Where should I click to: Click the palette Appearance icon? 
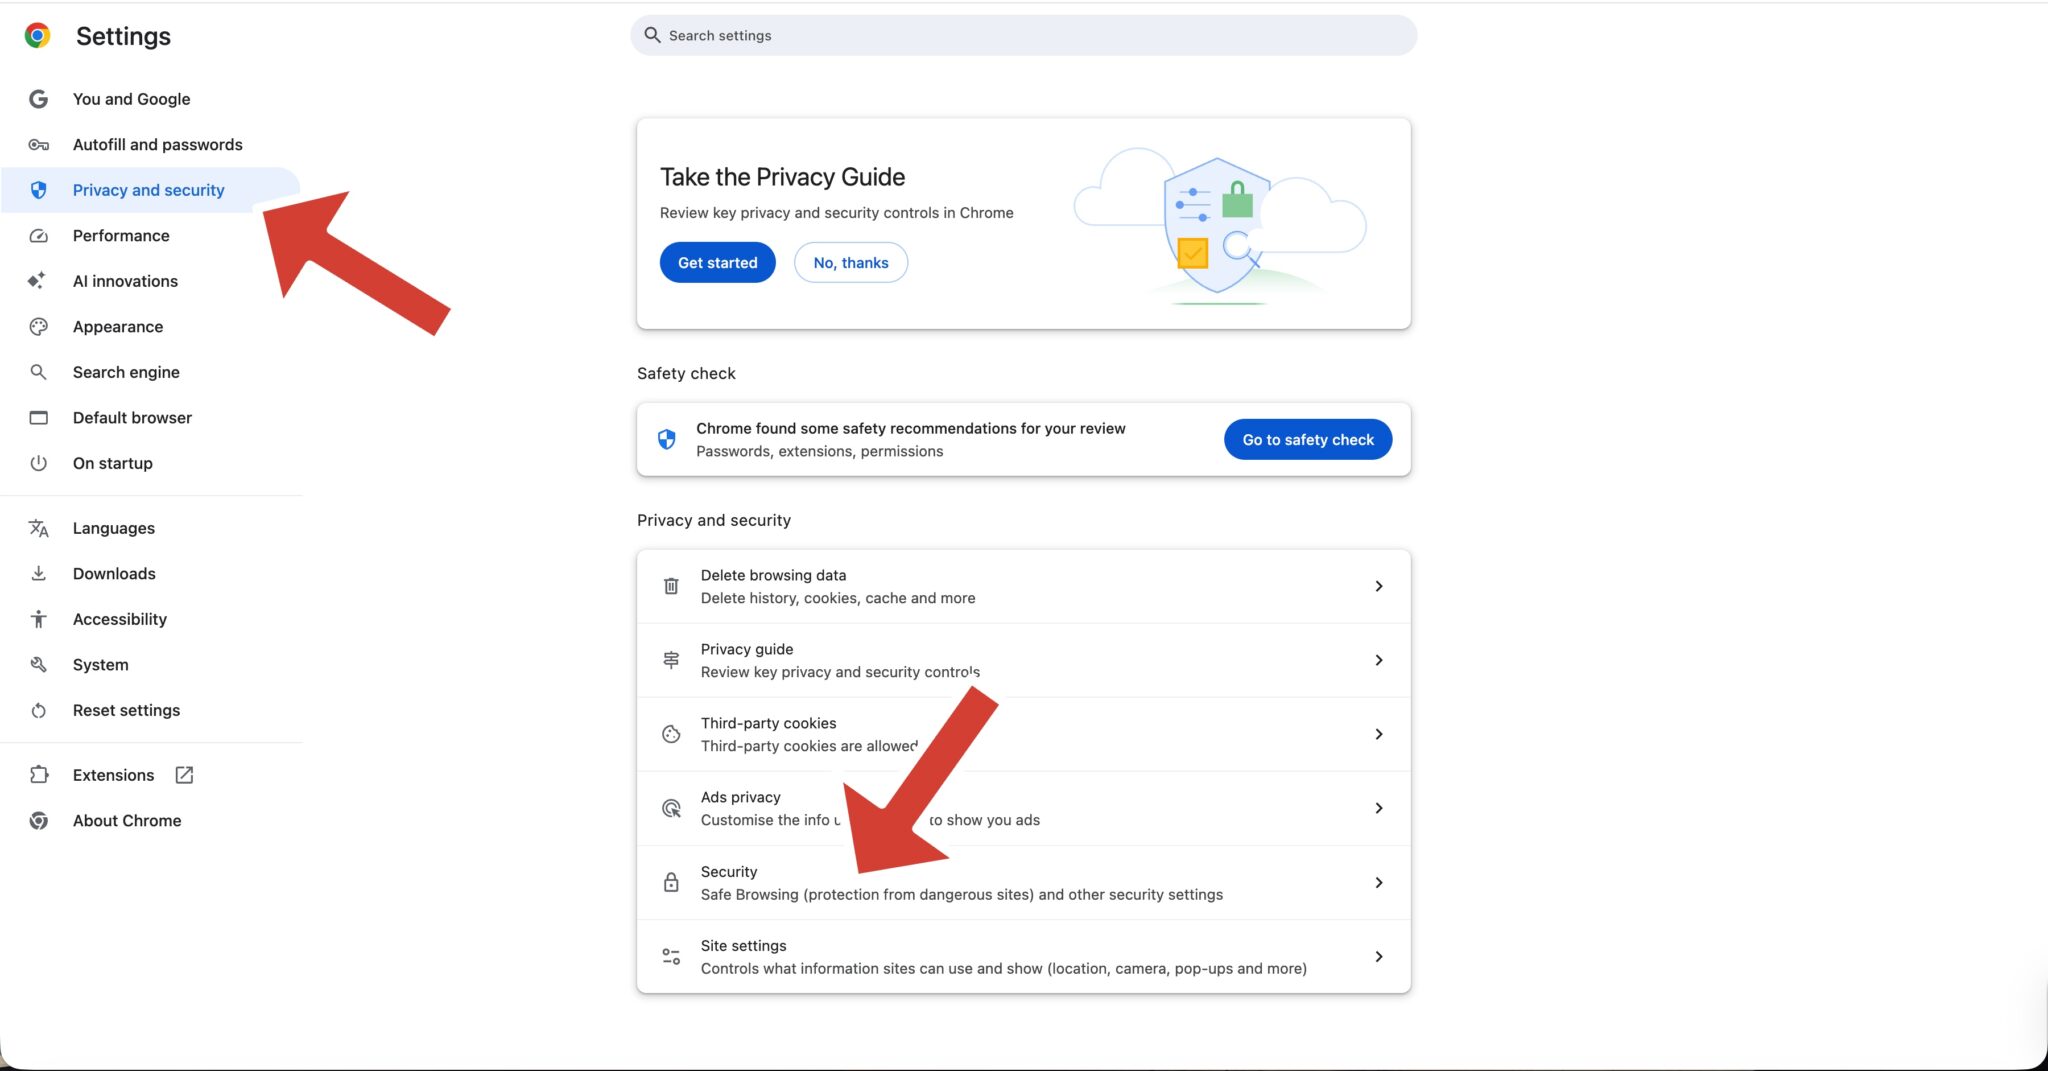[x=38, y=327]
